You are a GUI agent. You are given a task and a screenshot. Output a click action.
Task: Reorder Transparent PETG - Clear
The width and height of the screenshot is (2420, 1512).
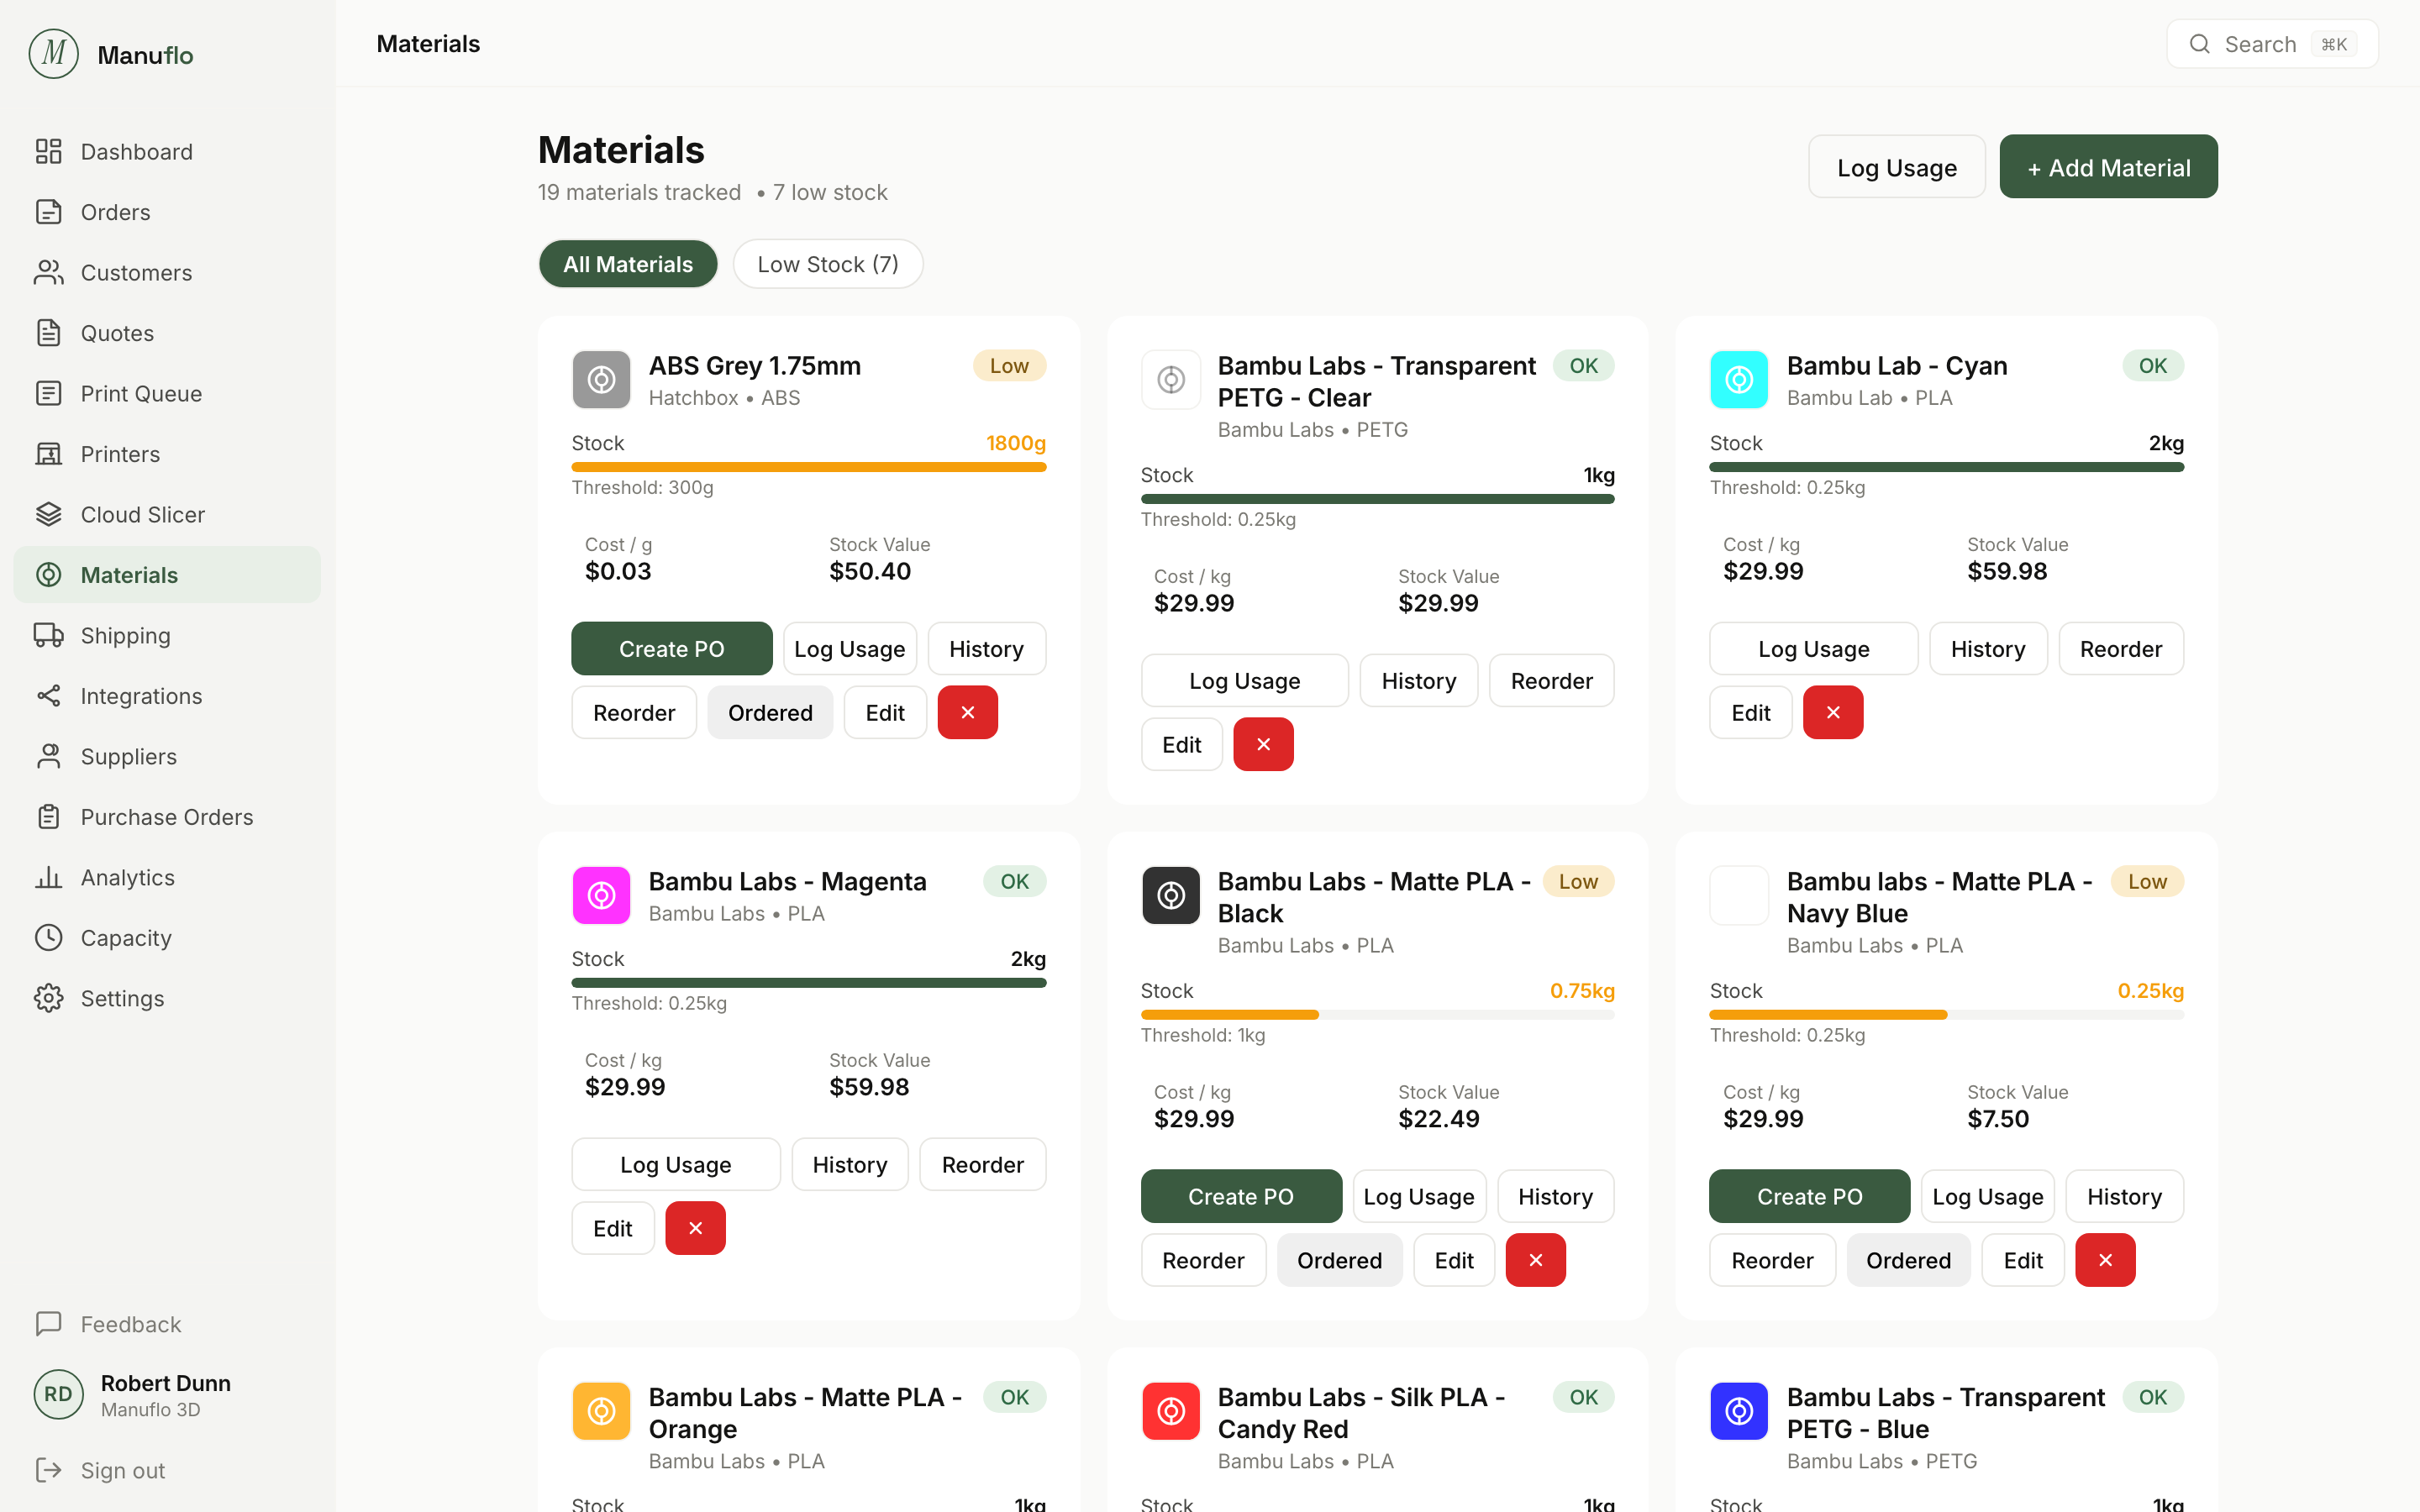[x=1551, y=681]
